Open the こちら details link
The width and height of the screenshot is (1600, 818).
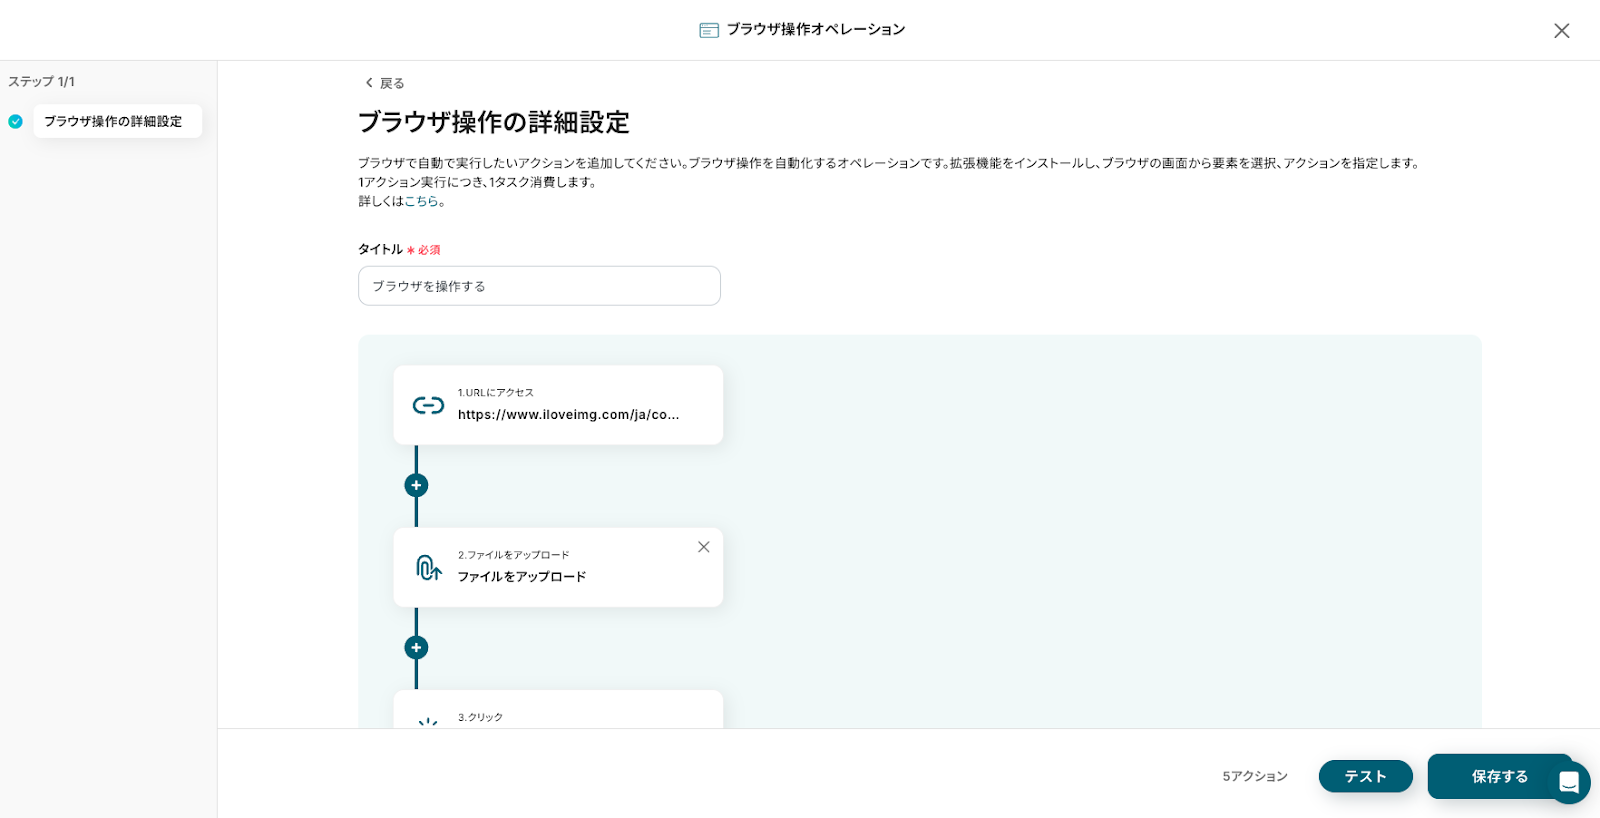pos(421,201)
